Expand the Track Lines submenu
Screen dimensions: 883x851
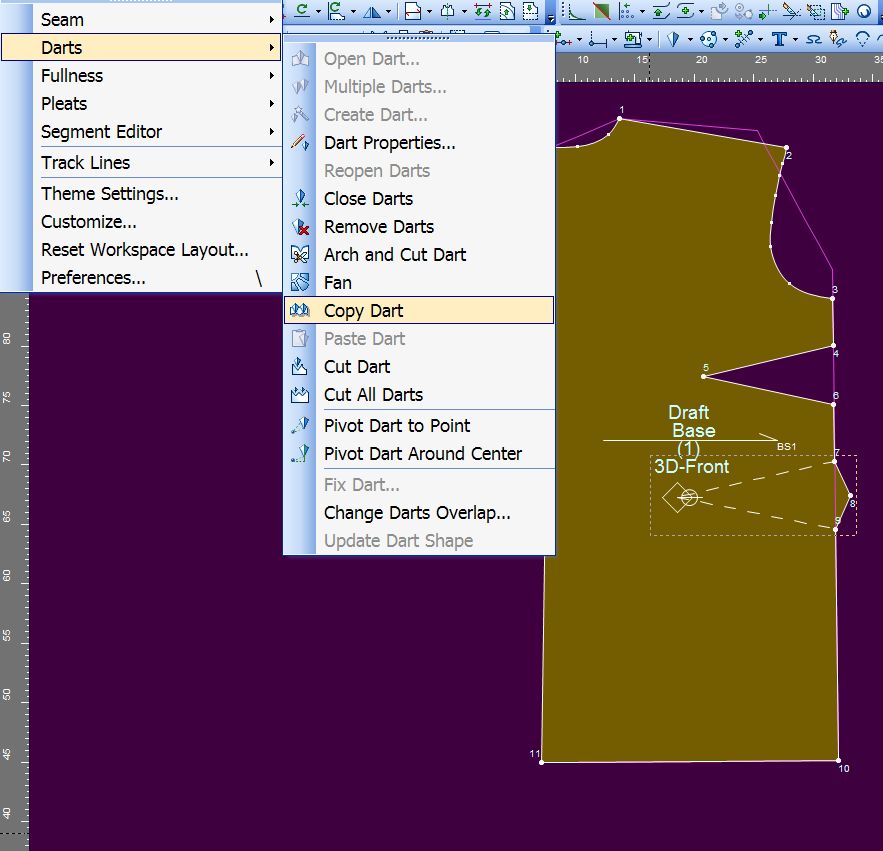(x=141, y=163)
